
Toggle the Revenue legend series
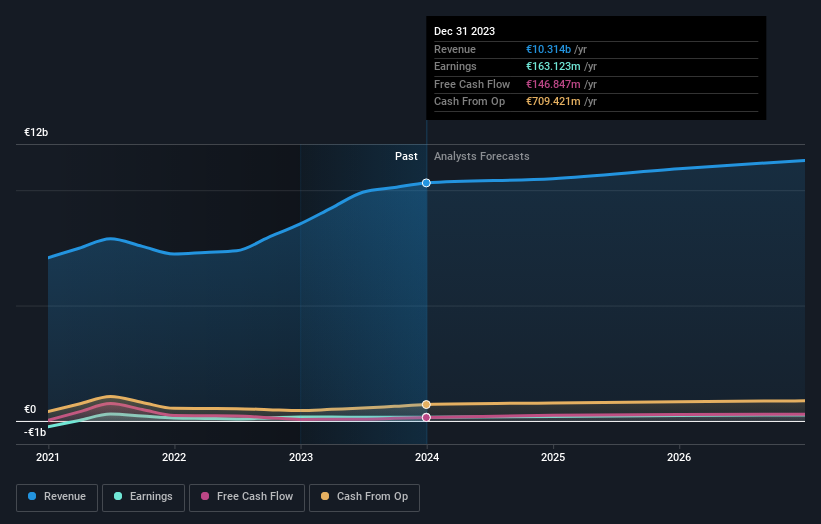[x=57, y=497]
